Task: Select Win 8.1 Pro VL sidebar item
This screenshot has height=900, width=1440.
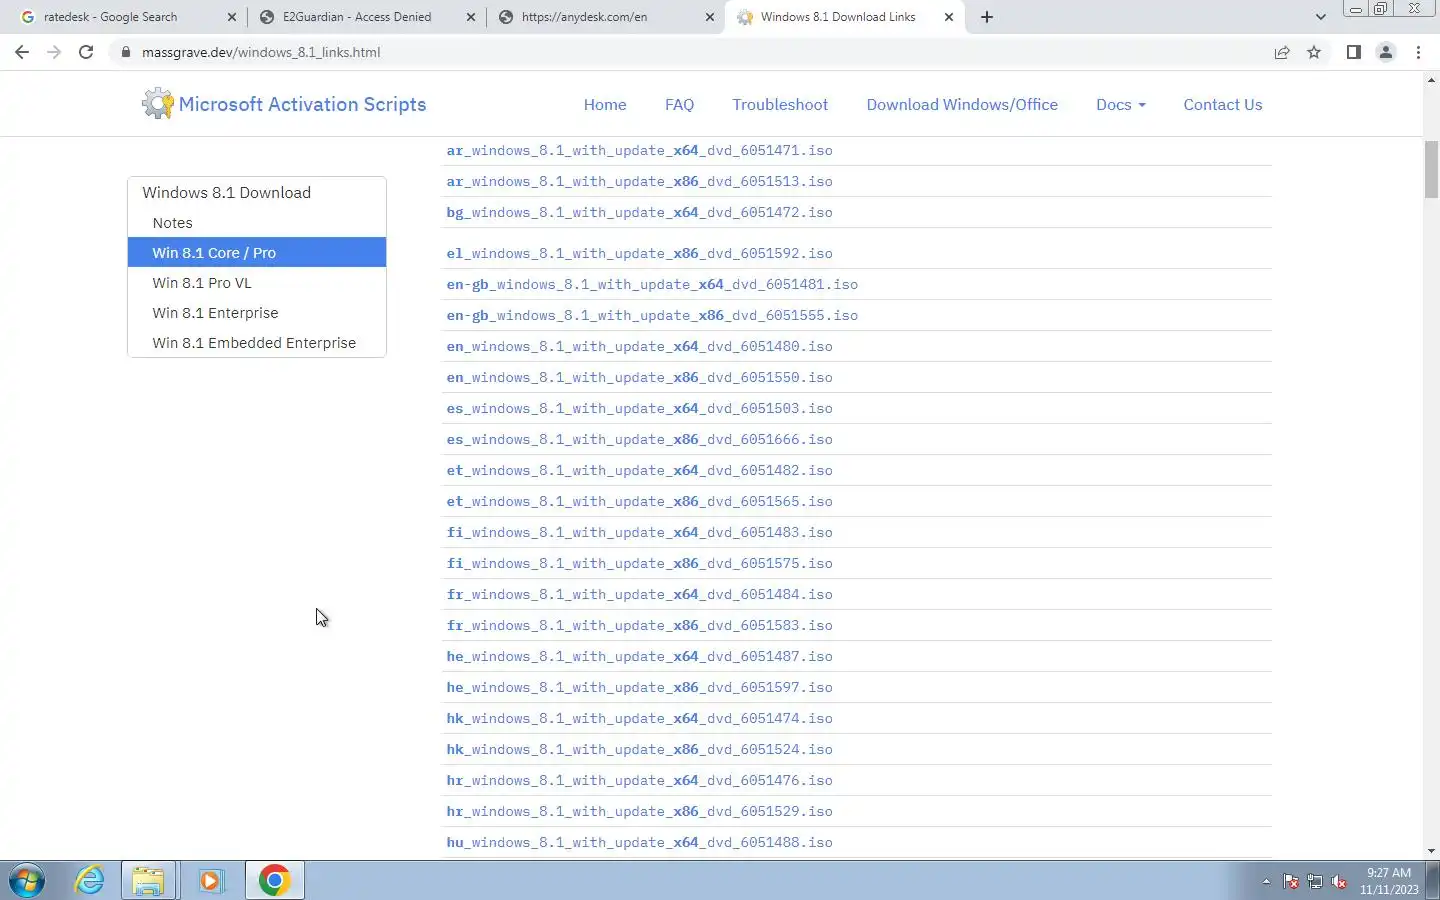Action: pyautogui.click(x=257, y=283)
